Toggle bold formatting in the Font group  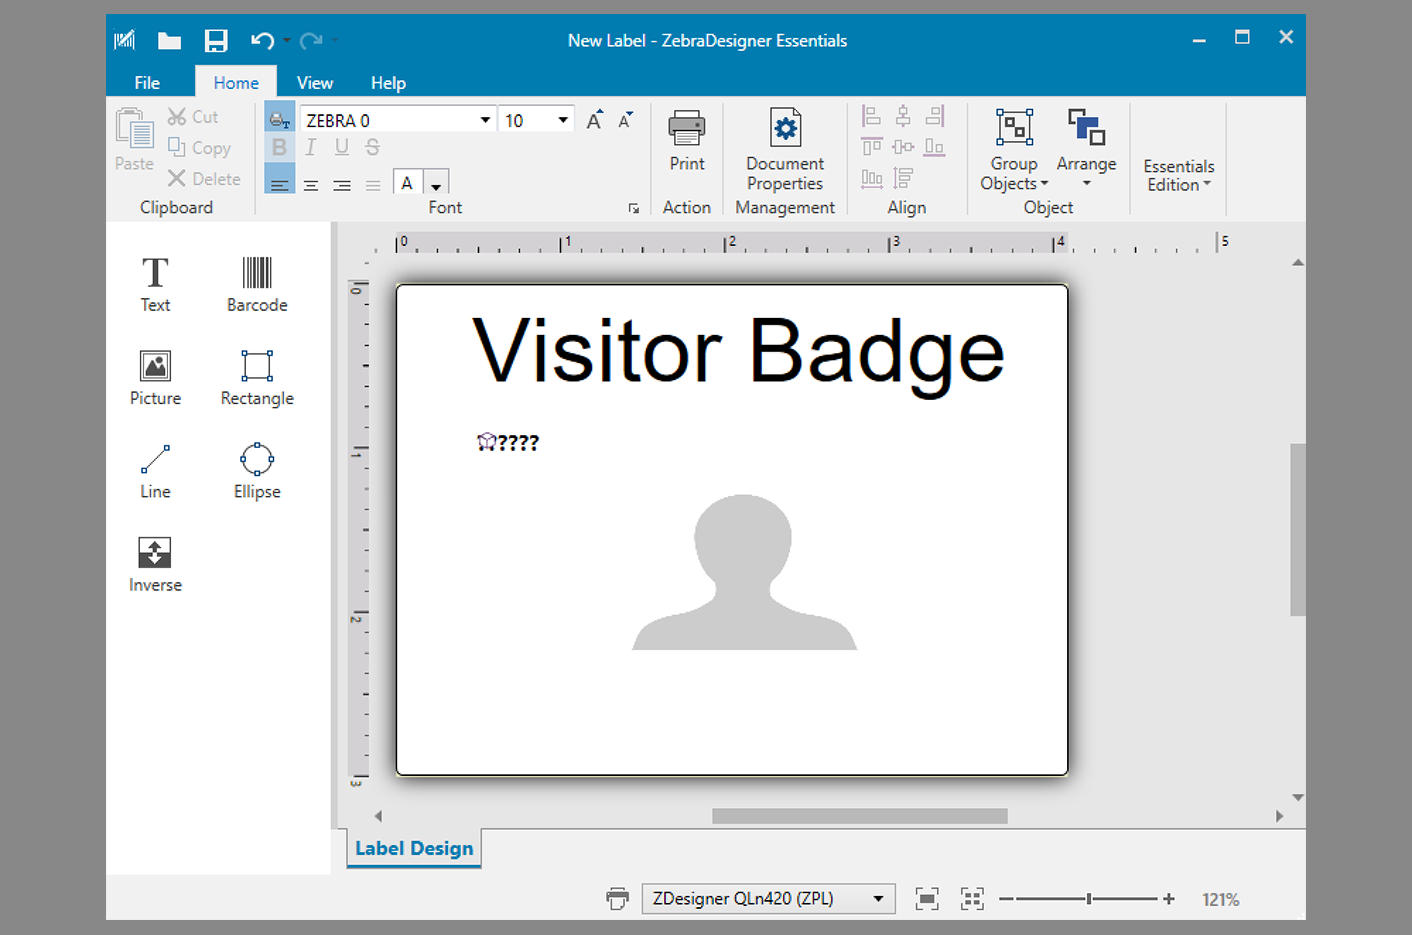point(279,147)
